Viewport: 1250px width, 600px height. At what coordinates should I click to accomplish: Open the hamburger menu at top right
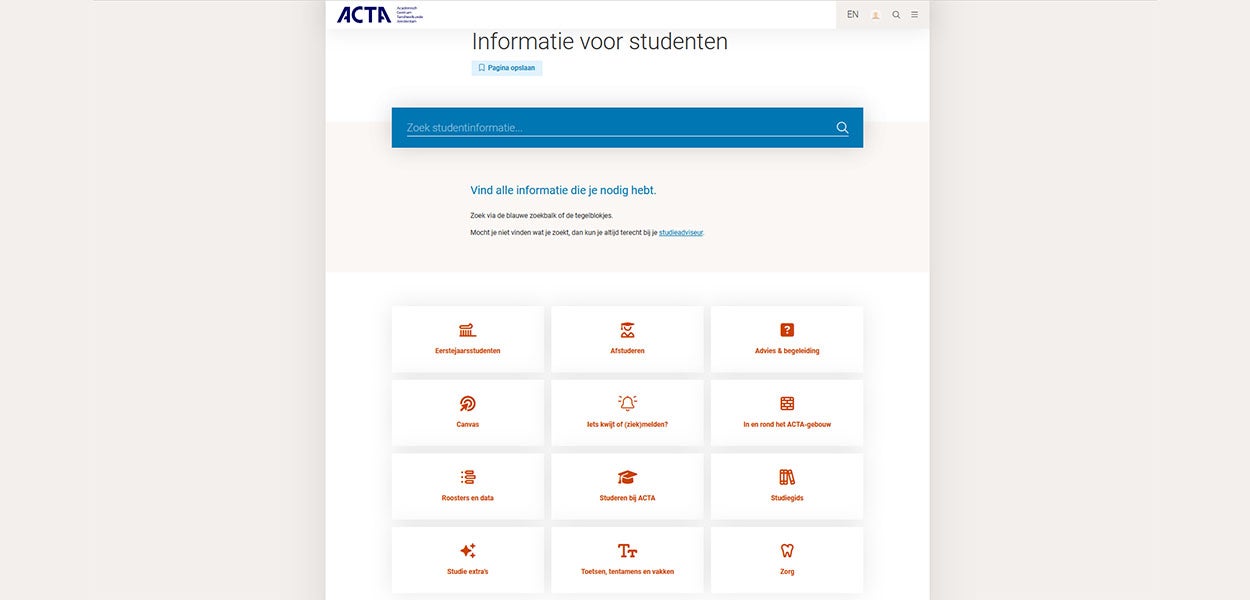(914, 14)
